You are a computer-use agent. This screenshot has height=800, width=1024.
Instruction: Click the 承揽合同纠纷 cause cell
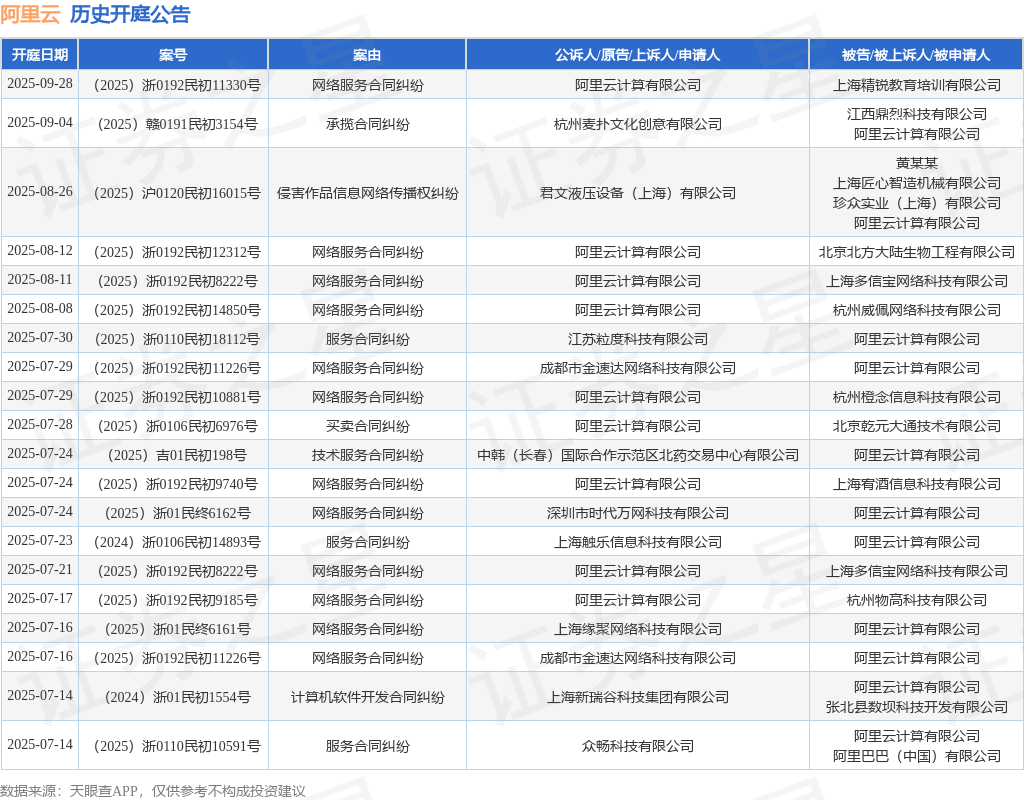click(367, 124)
